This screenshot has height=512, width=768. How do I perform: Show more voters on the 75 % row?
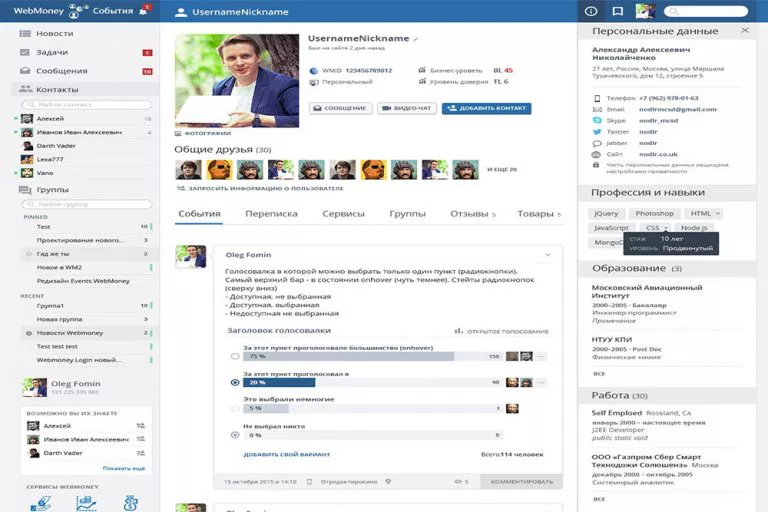click(x=541, y=357)
